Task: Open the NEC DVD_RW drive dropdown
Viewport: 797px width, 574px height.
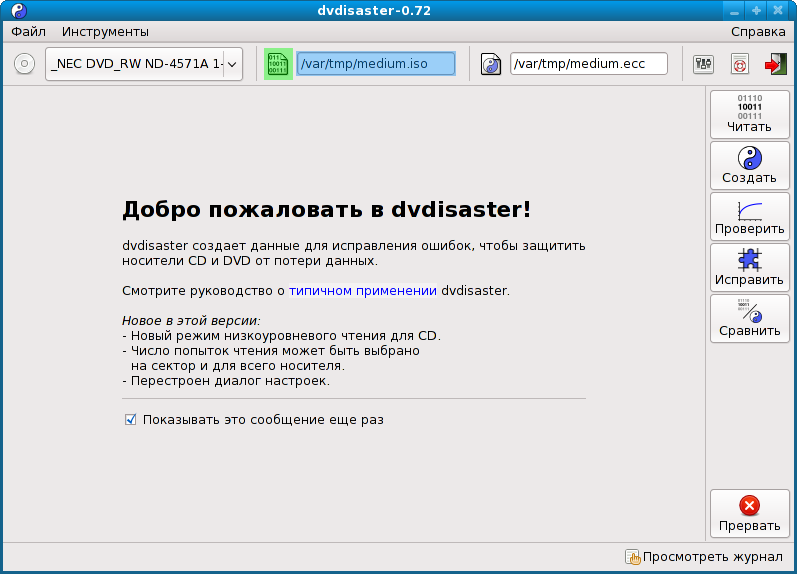Action: [x=144, y=64]
